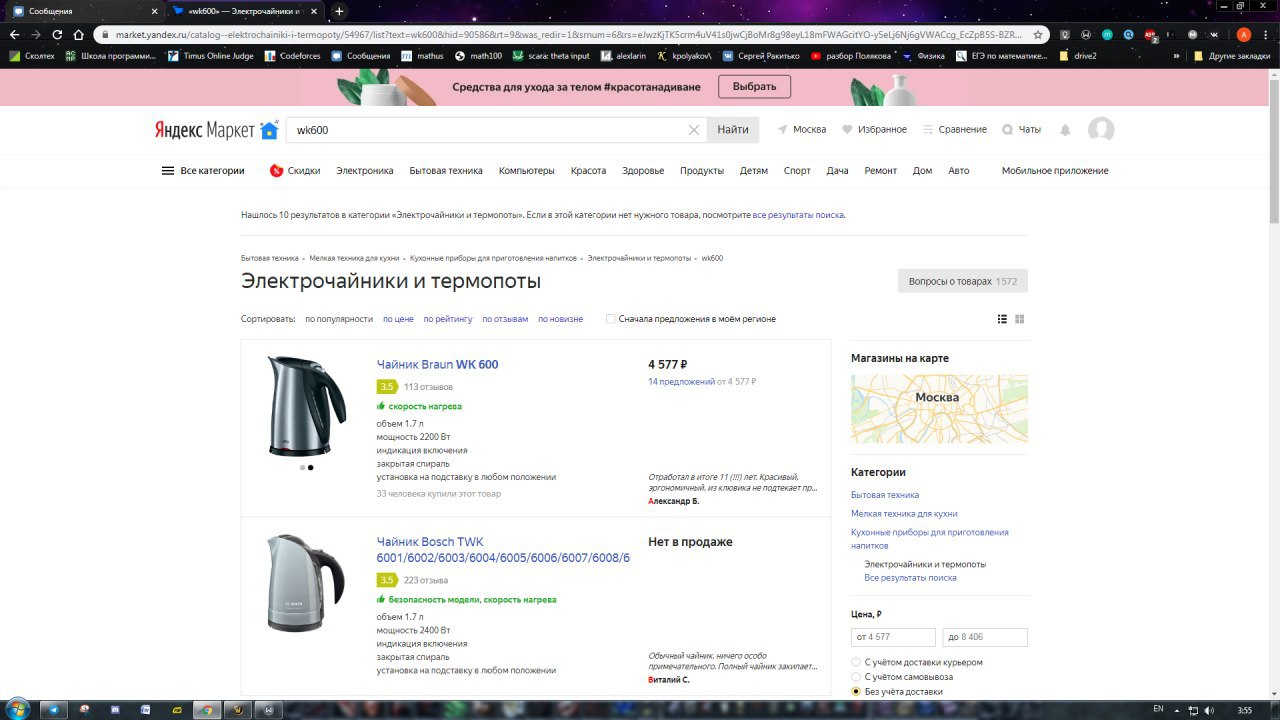Open Электроника category
1280x720 pixels.
pyautogui.click(x=365, y=171)
